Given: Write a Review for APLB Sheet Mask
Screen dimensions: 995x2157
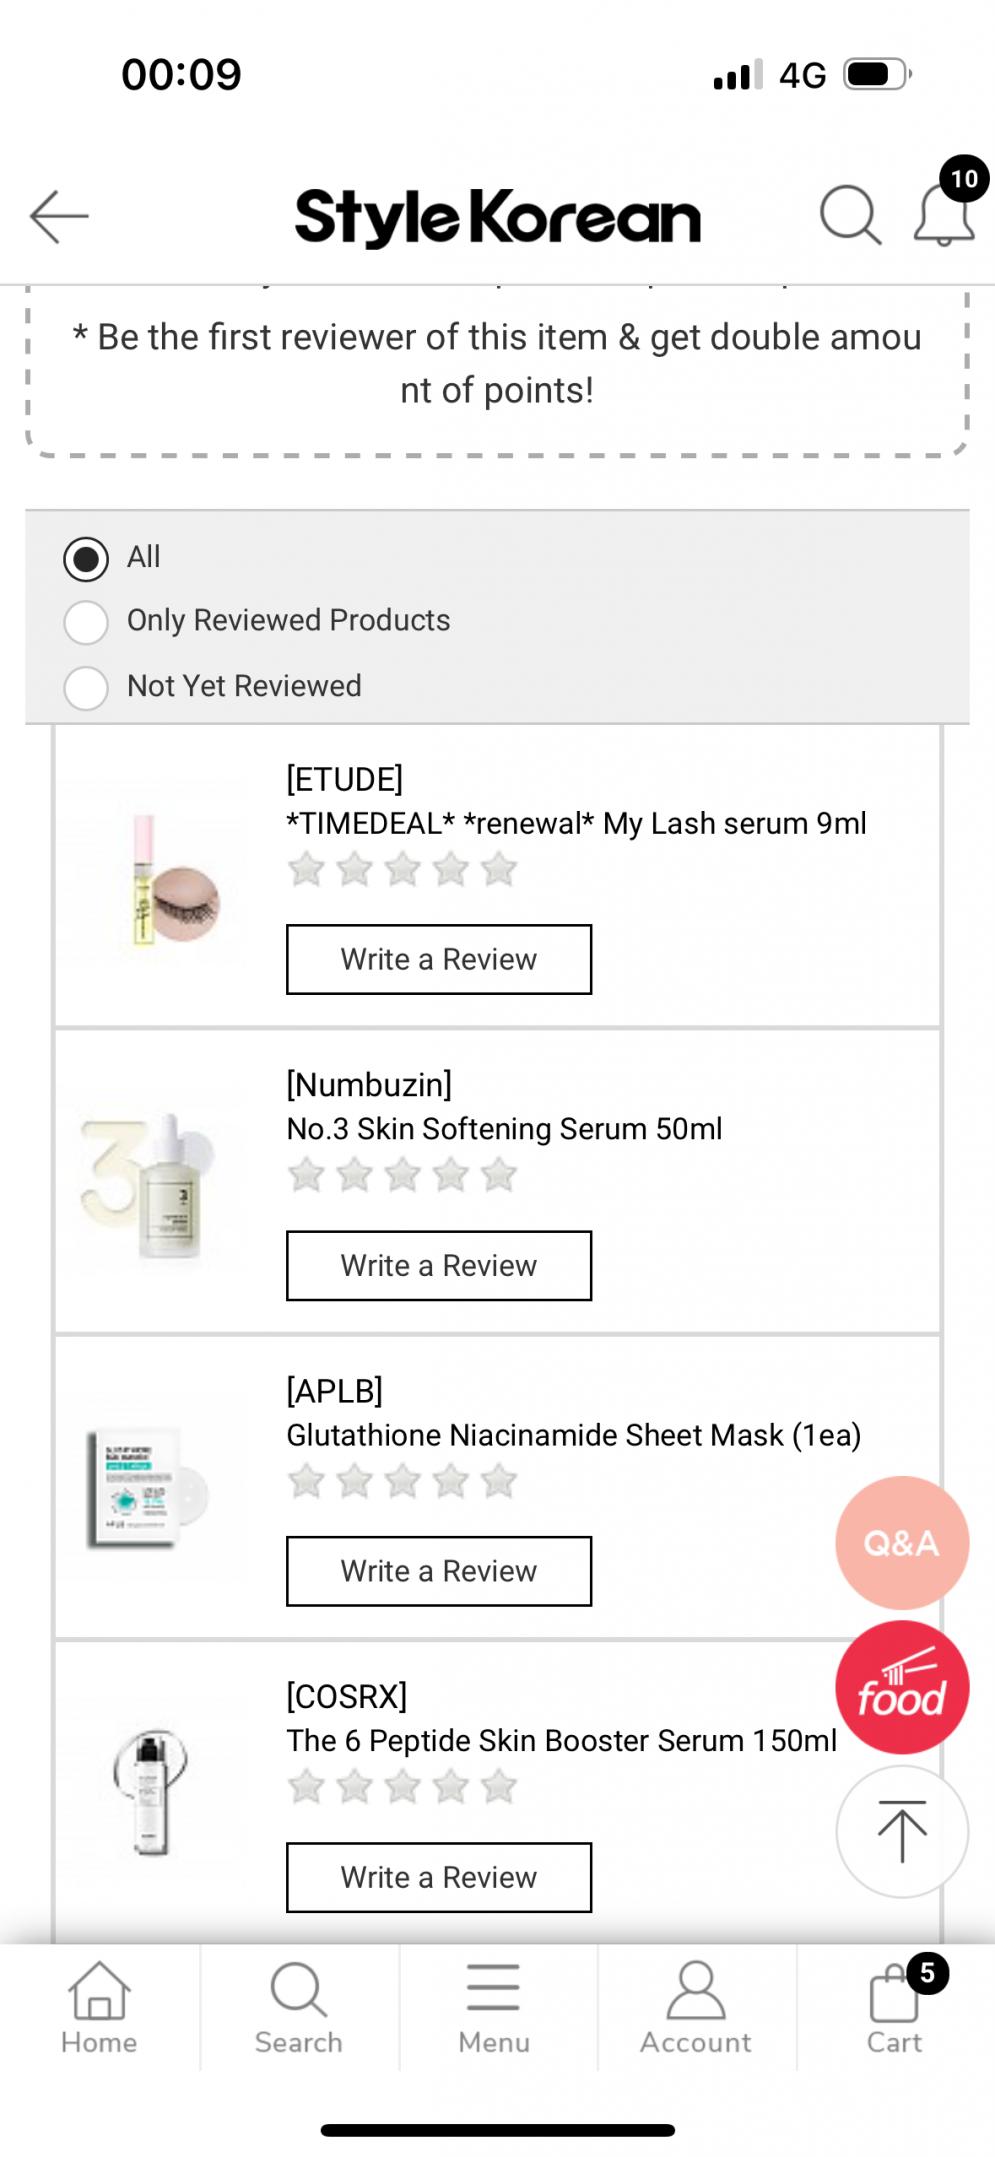Looking at the screenshot, I should 439,1572.
